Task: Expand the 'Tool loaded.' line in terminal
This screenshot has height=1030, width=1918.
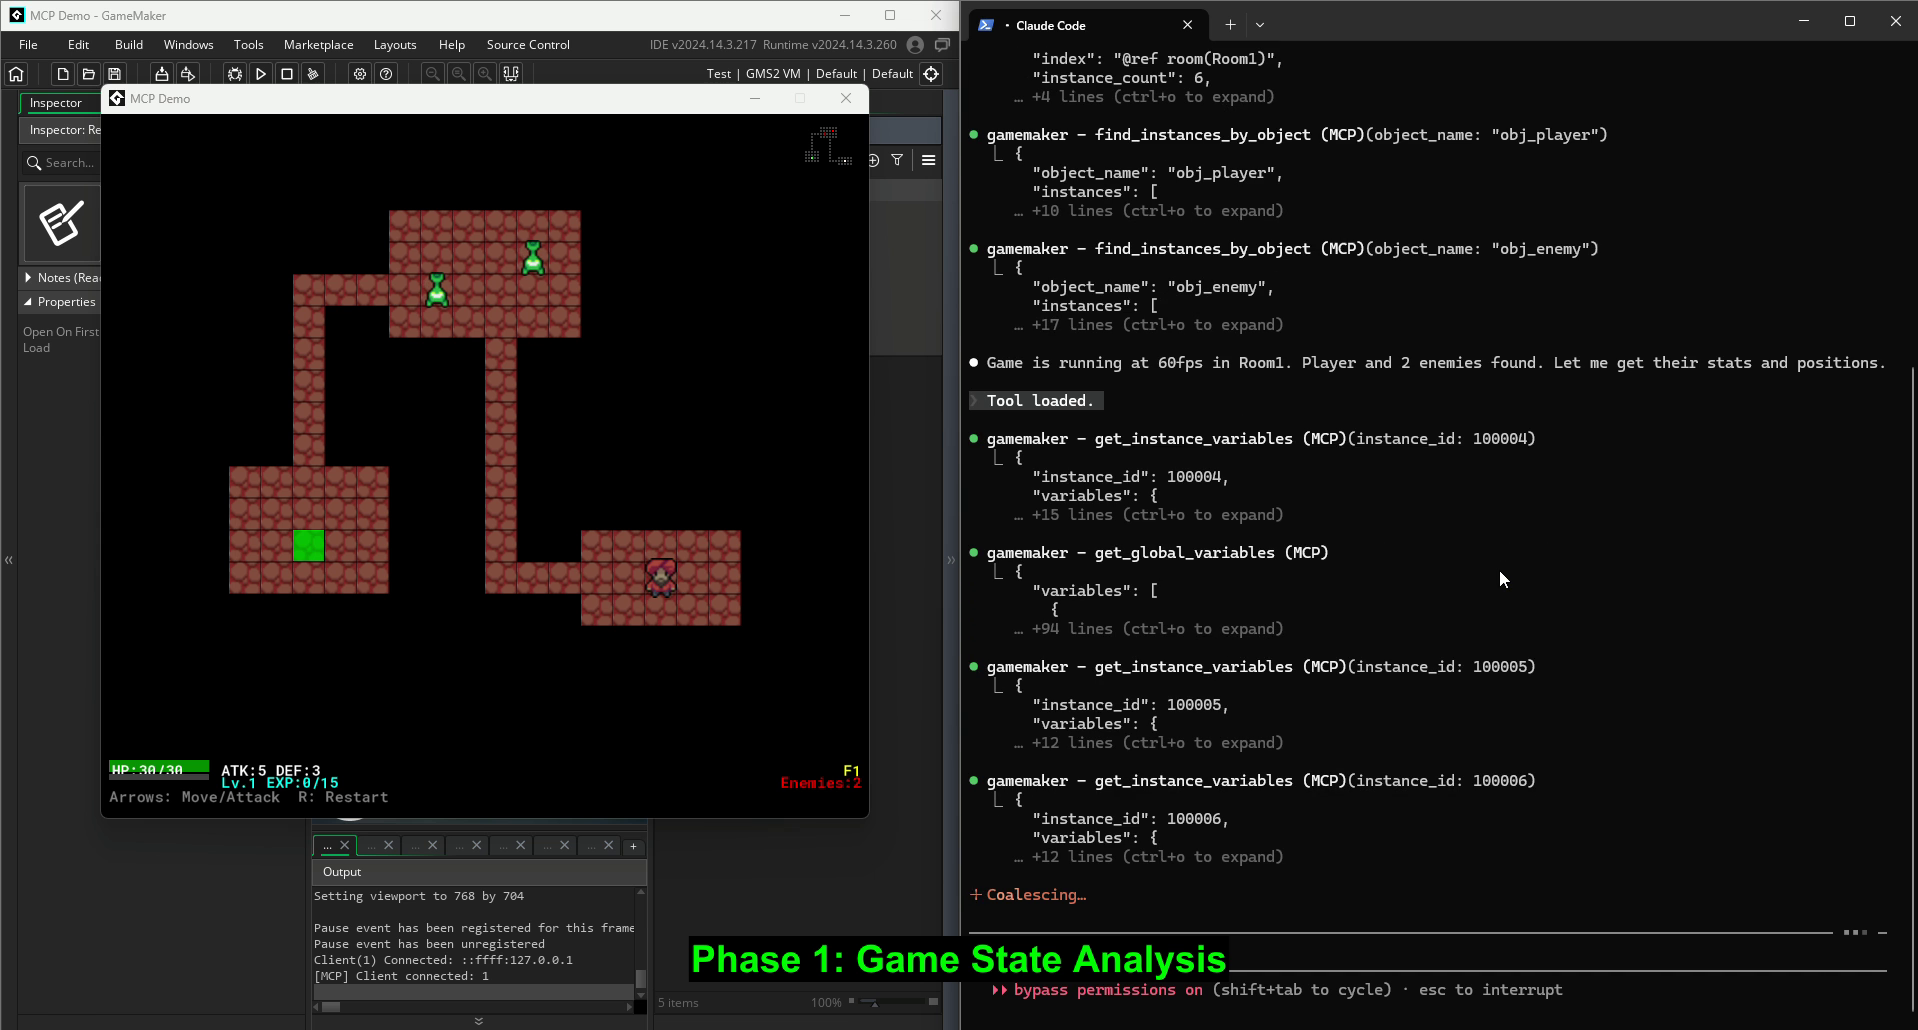Action: tap(1036, 401)
